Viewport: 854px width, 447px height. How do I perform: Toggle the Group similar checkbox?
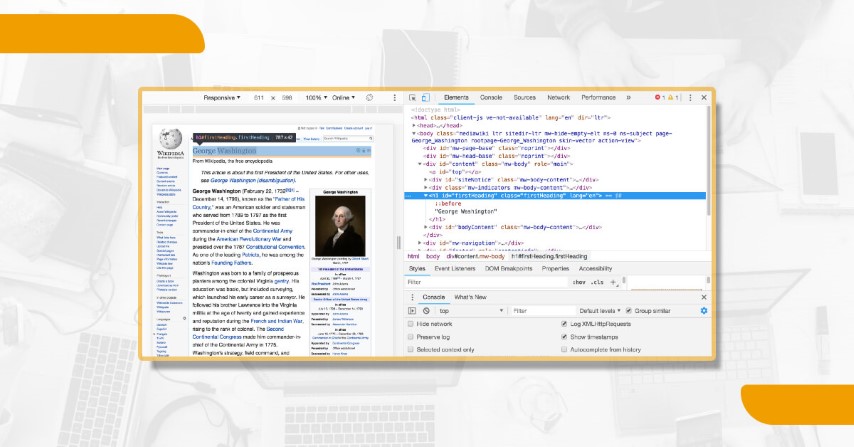coord(629,310)
